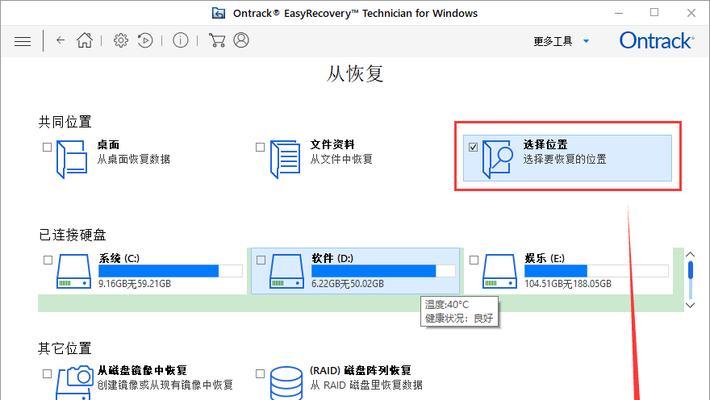
Task: Click the 9.16GB无59.21GB size text
Action: [x=134, y=284]
